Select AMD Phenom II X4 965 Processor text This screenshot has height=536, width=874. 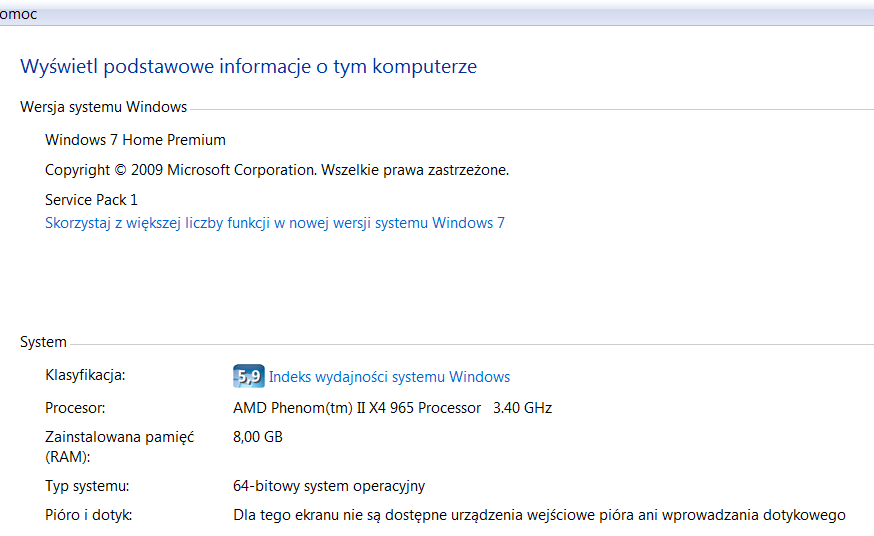pos(357,408)
